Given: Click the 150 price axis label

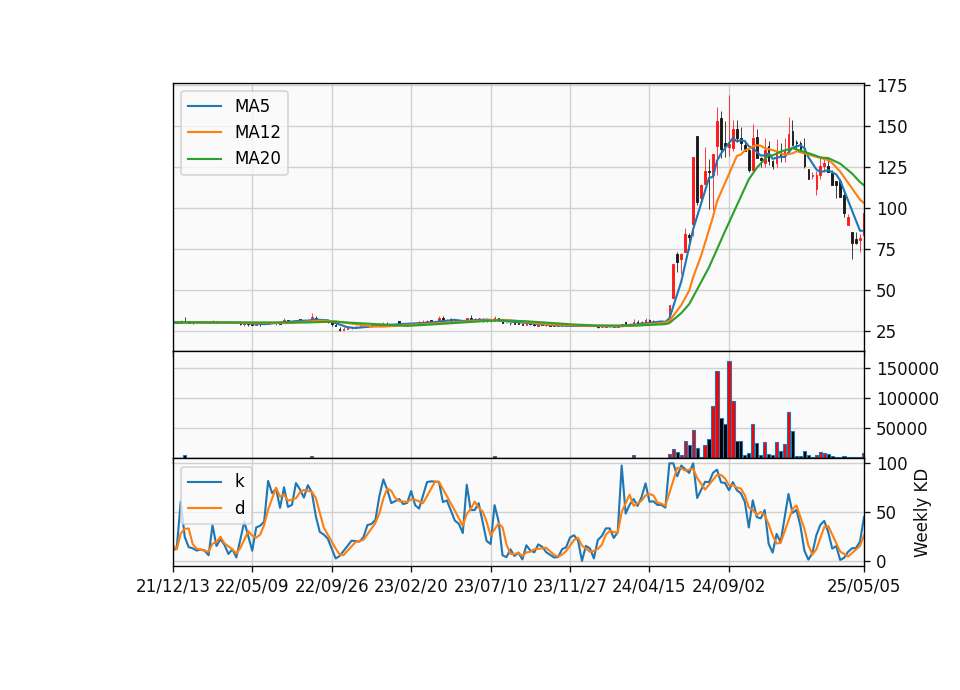Looking at the screenshot, I should 892,127.
